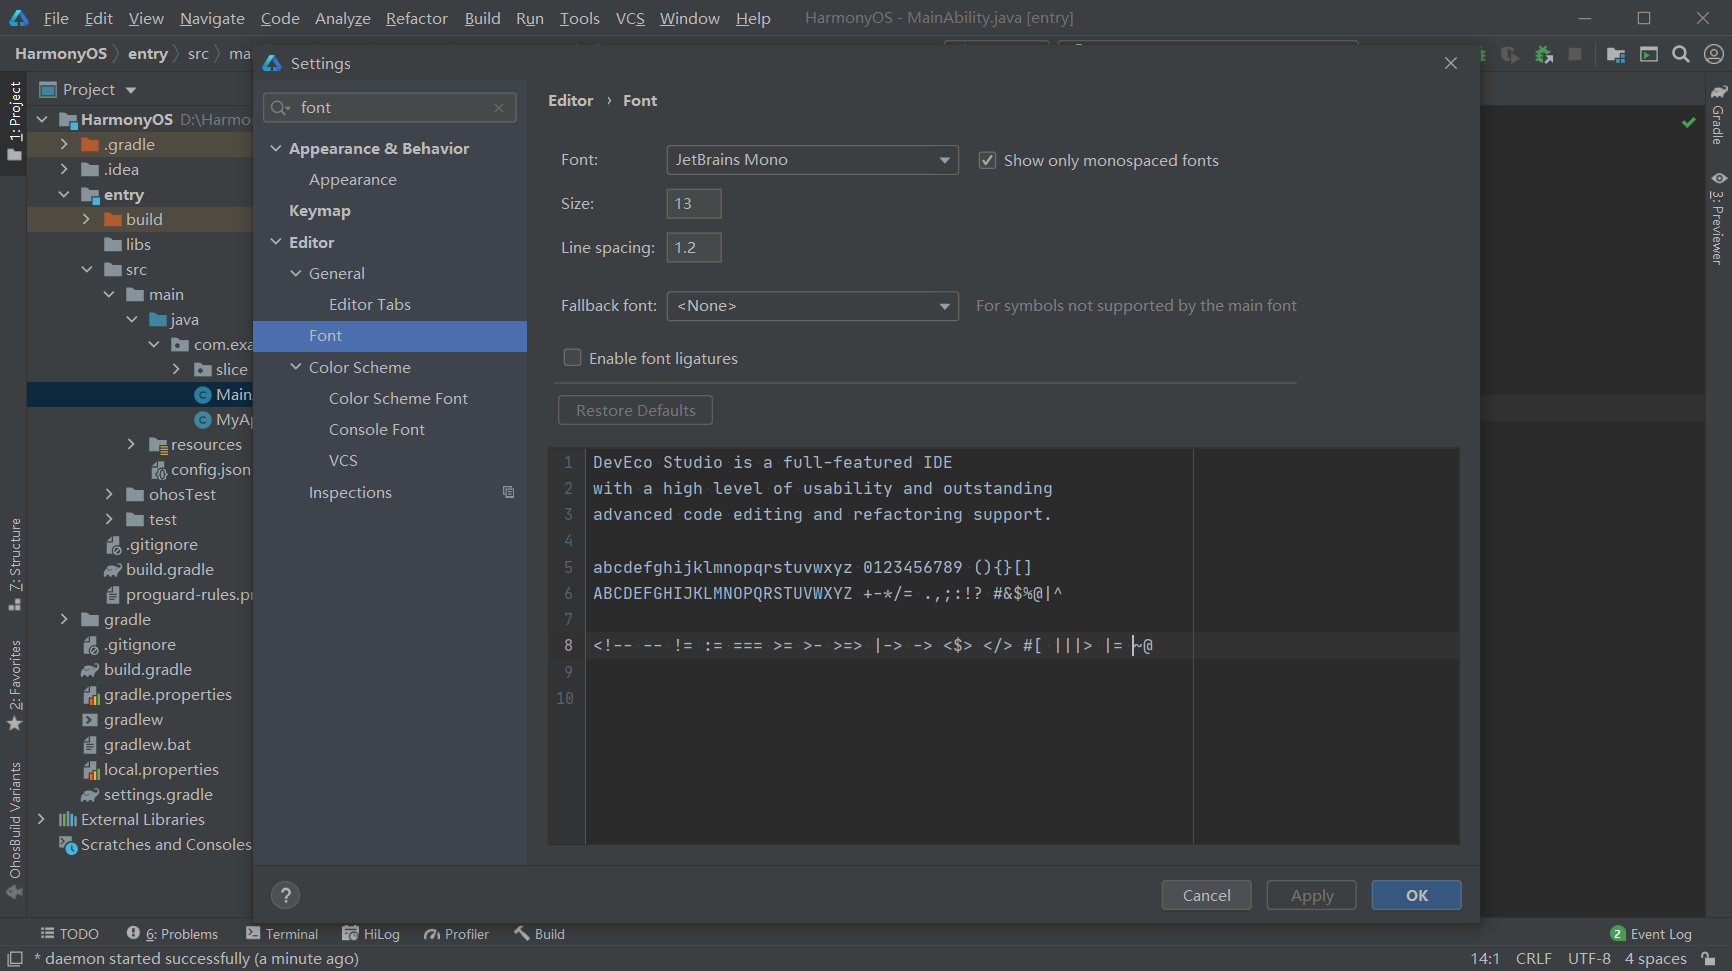The width and height of the screenshot is (1732, 971).
Task: Click the Attach Debugger to Process bug icon
Action: (1544, 55)
